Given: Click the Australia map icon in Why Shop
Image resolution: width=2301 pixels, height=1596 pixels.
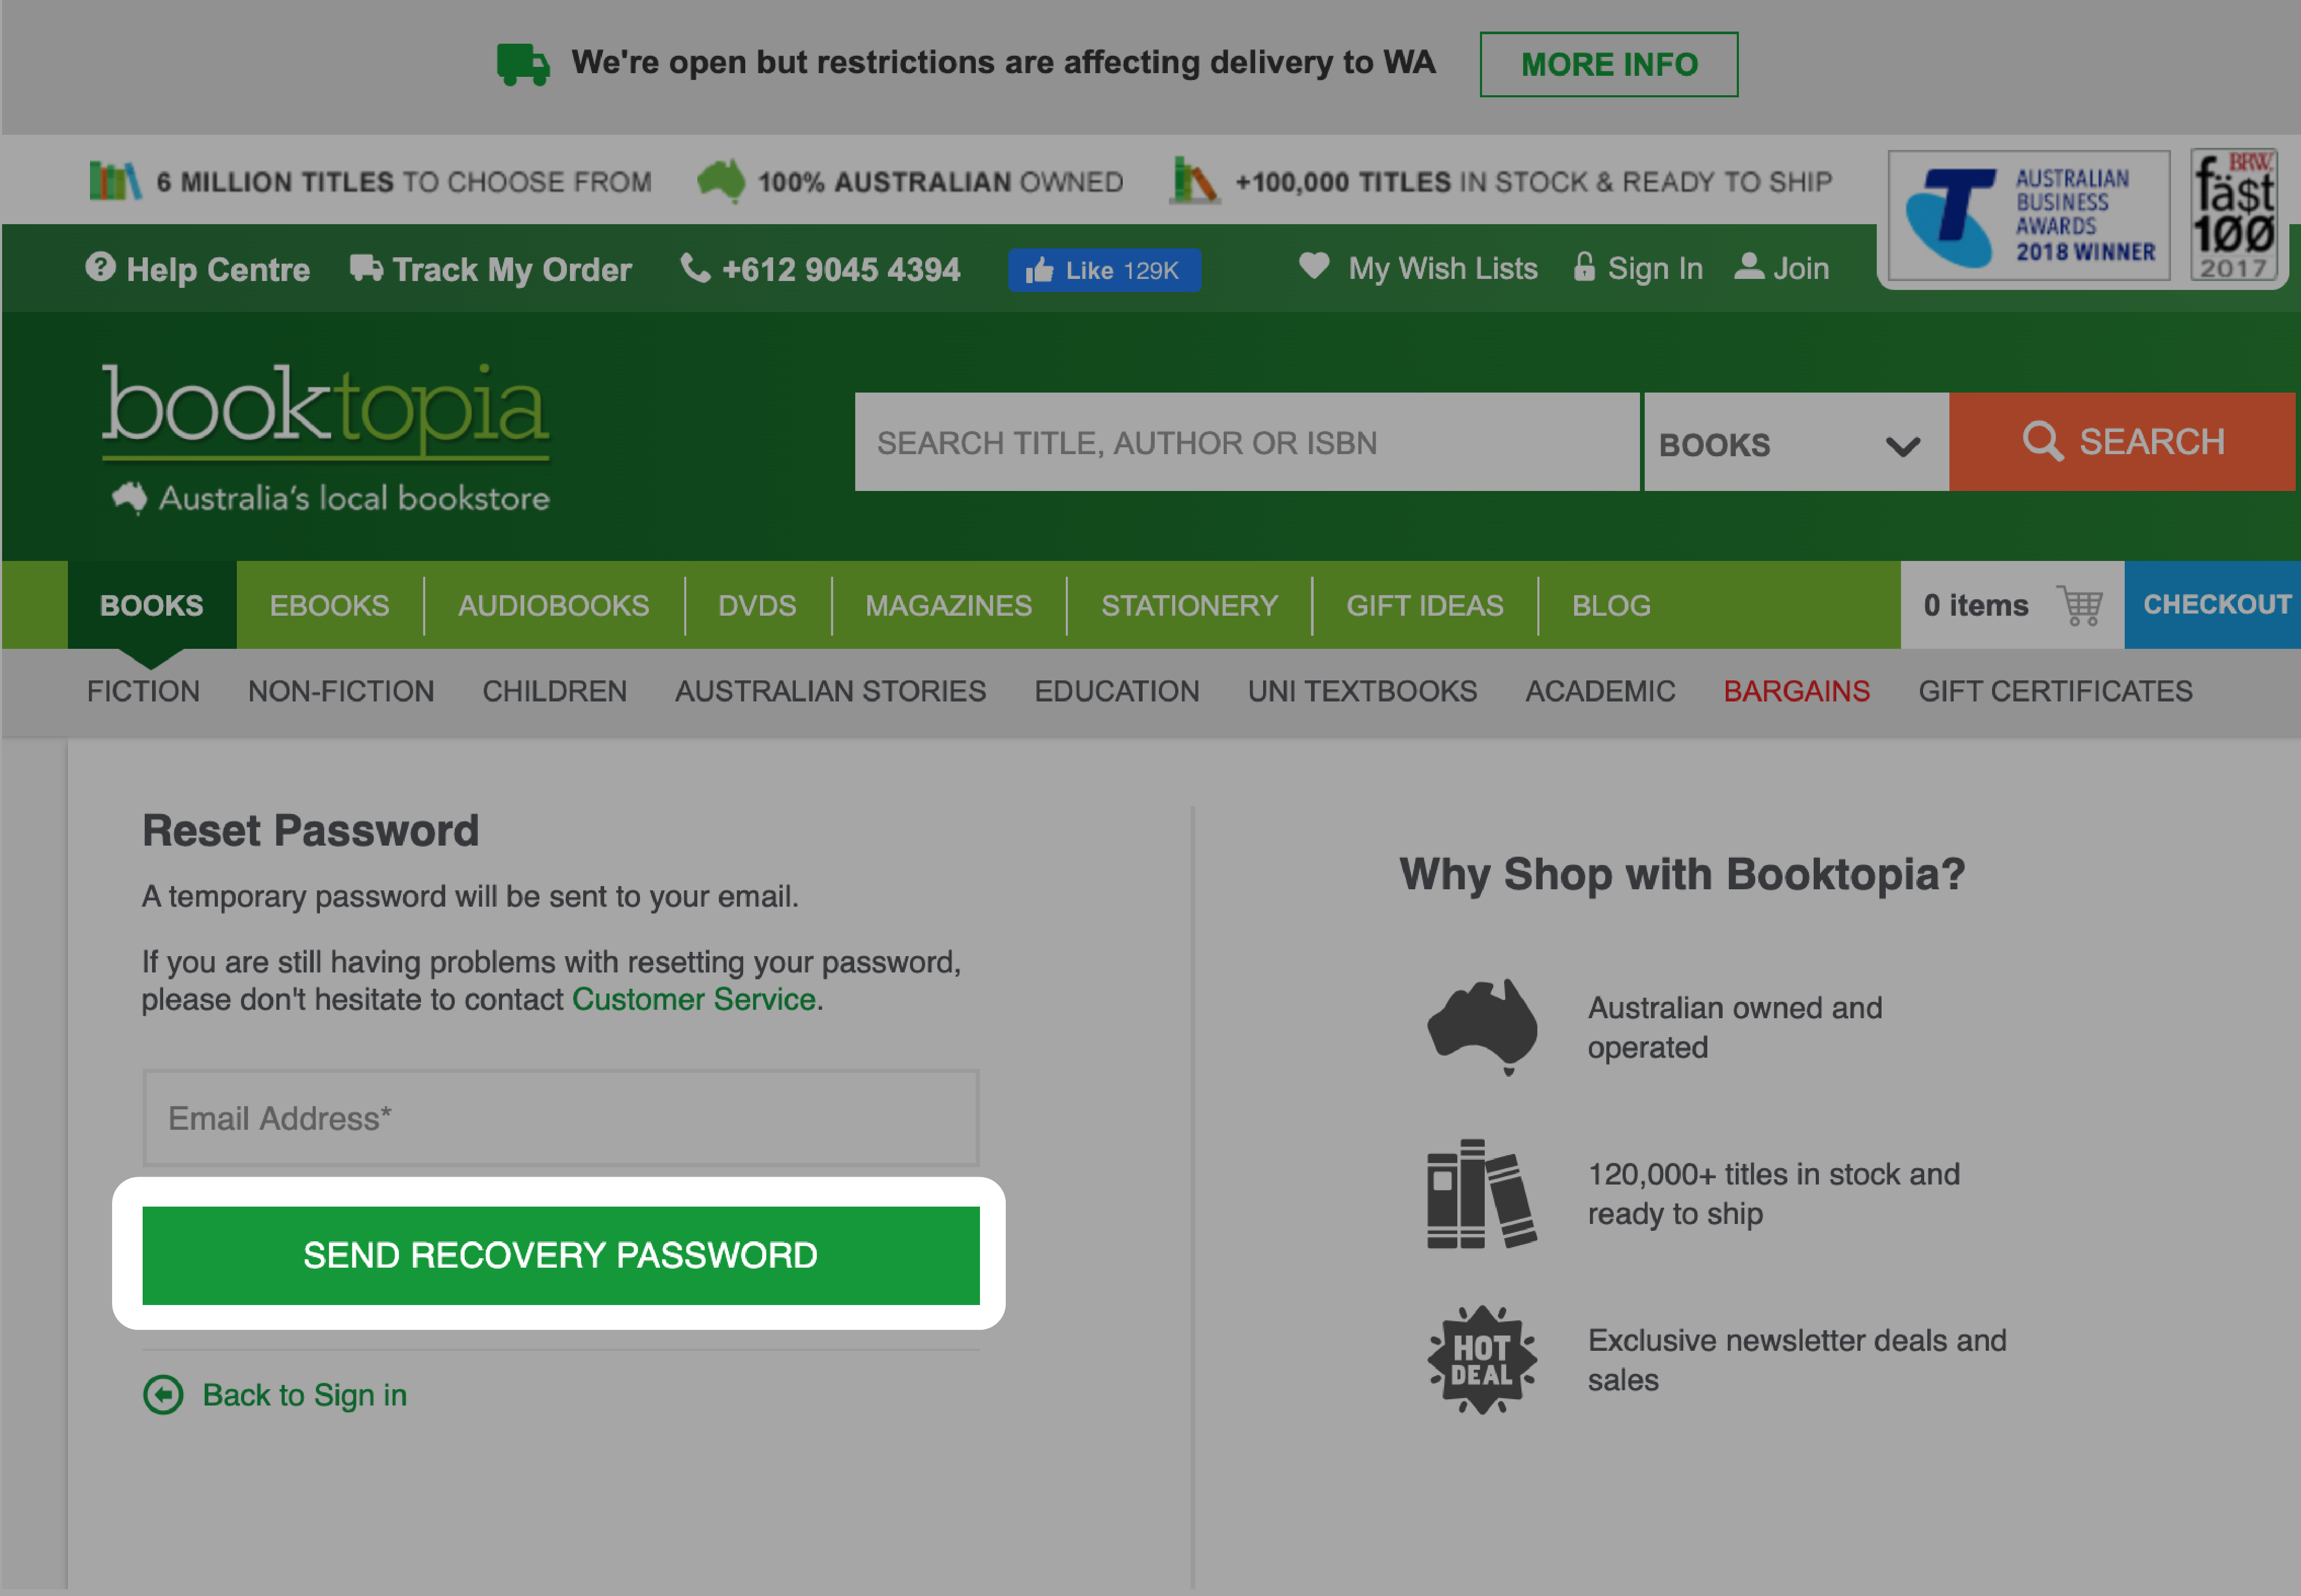Looking at the screenshot, I should 1482,1027.
